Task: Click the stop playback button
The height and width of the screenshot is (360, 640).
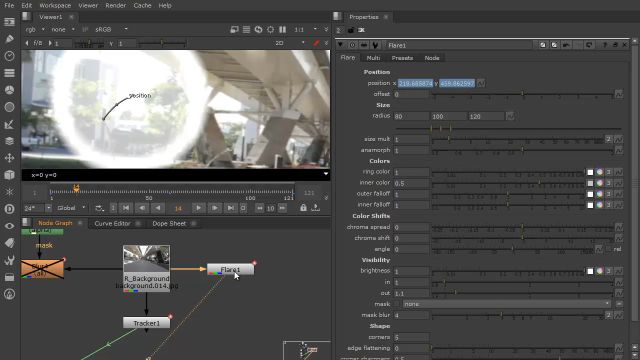Action: pos(243,208)
